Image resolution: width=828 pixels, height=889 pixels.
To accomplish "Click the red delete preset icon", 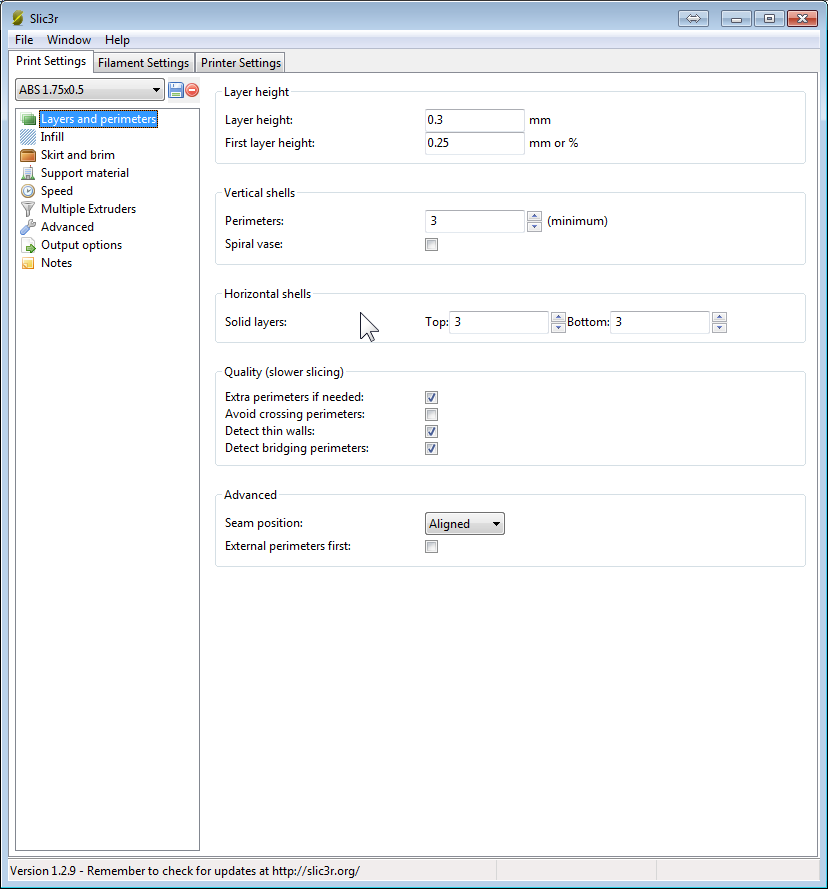I will [192, 90].
